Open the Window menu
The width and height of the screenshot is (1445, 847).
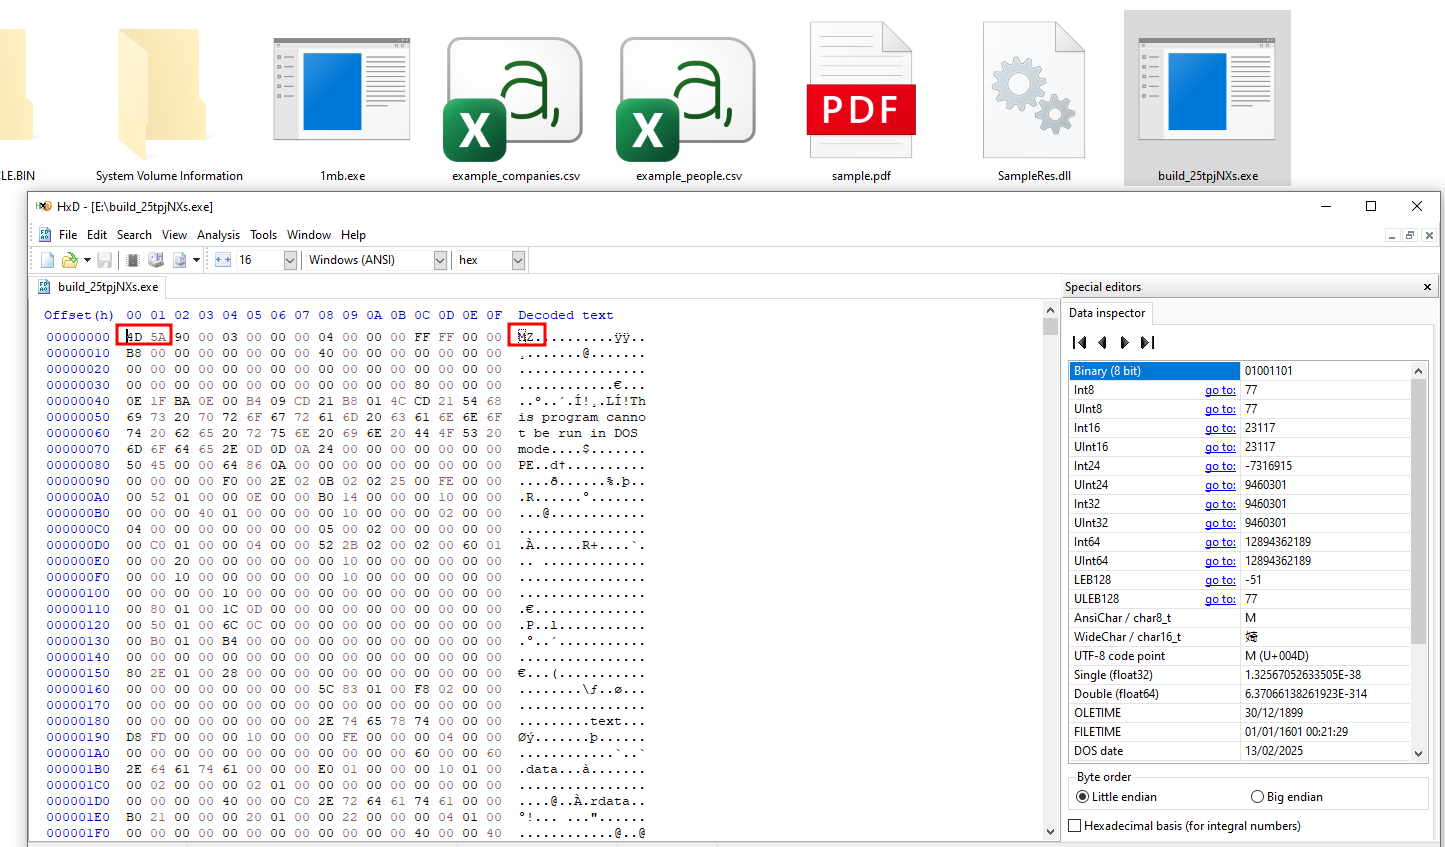coord(309,235)
